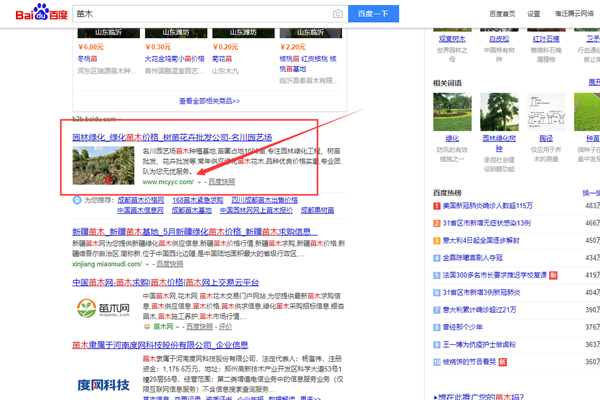Open the 宿迁腾云网络 account menu

pos(574,13)
